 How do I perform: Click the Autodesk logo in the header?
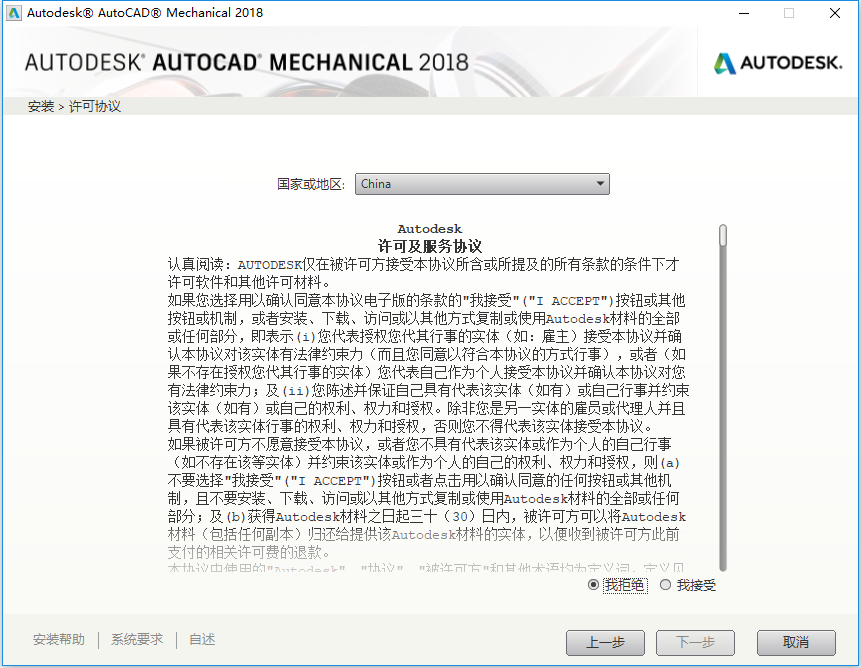[778, 63]
